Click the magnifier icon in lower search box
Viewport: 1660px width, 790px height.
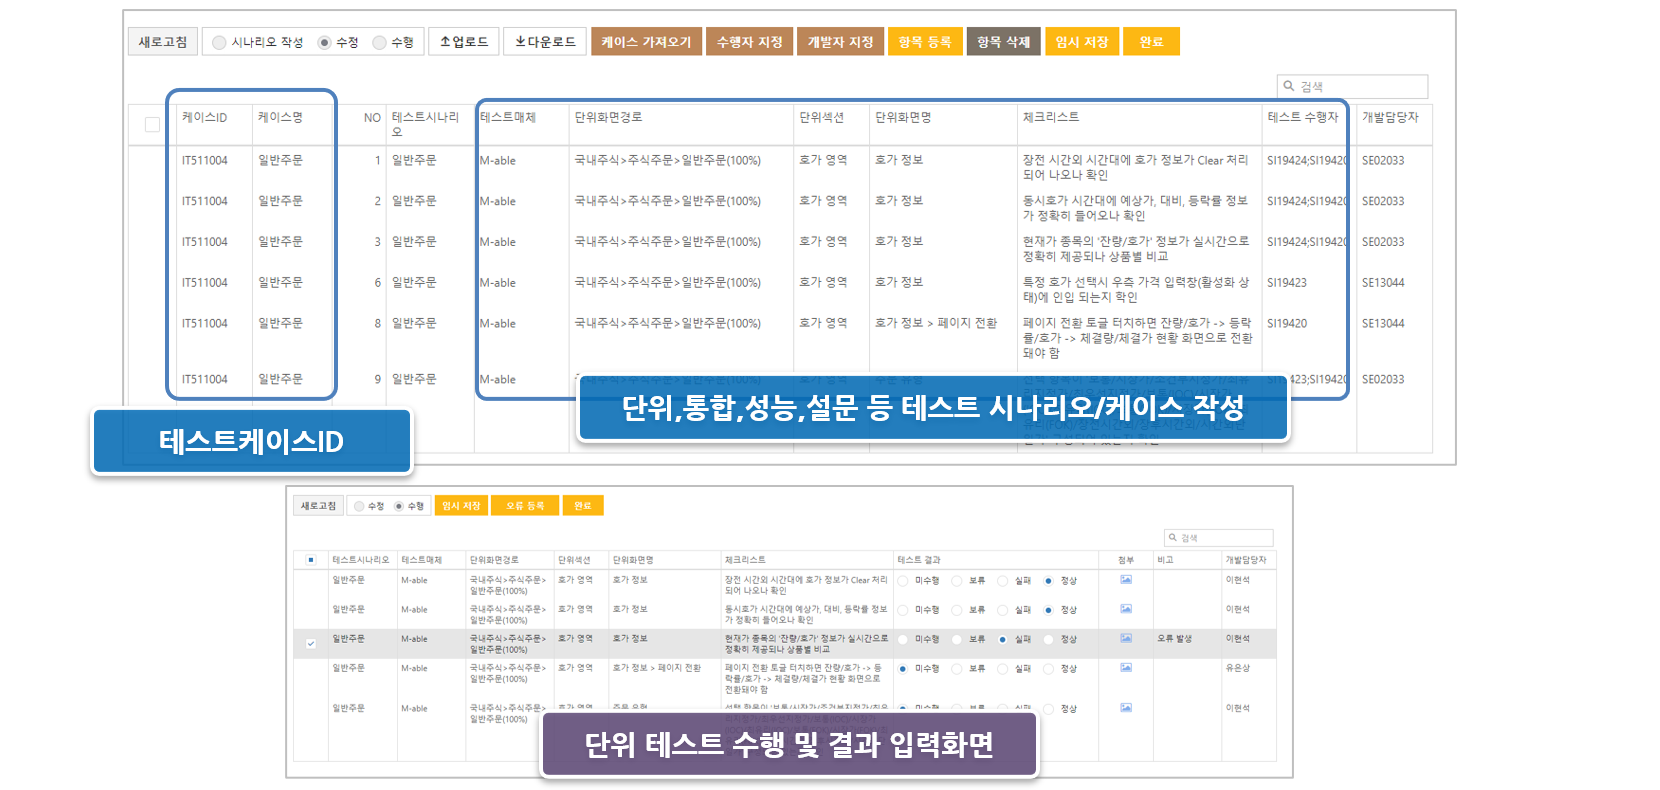tap(1173, 538)
